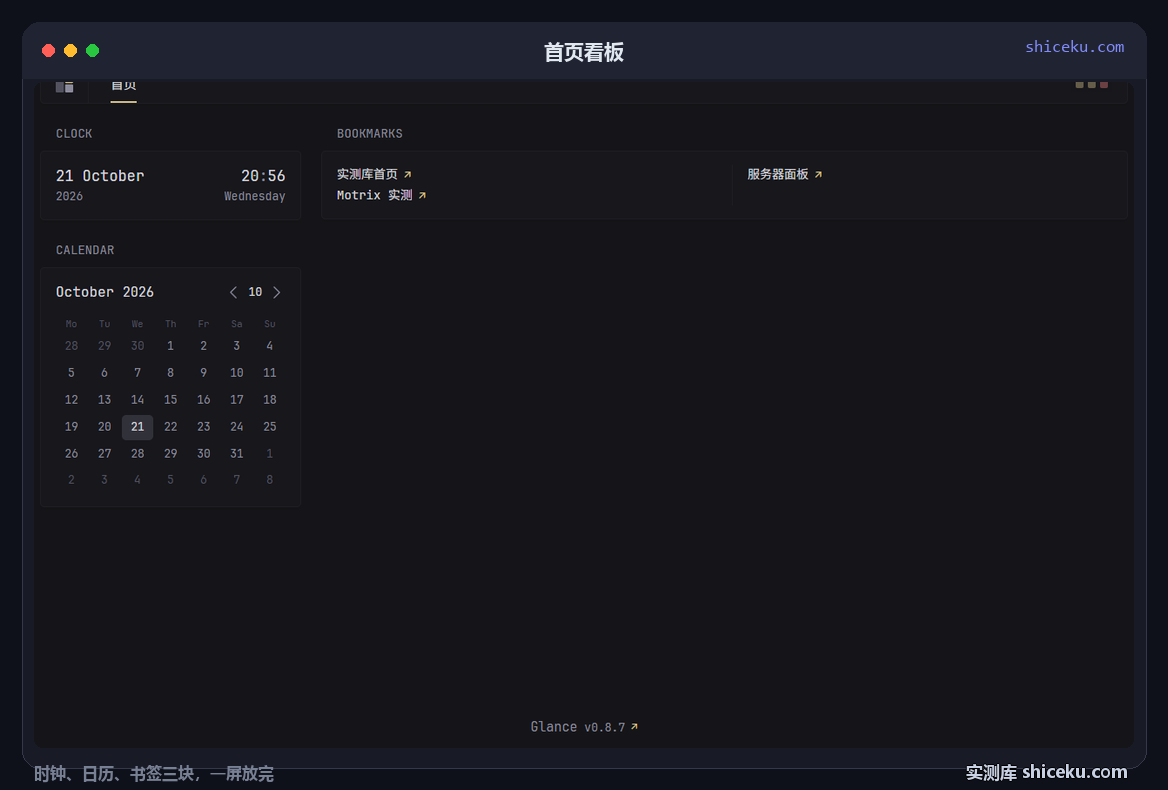Click the theme color dots in navbar
Image resolution: width=1168 pixels, height=790 pixels.
1091,85
